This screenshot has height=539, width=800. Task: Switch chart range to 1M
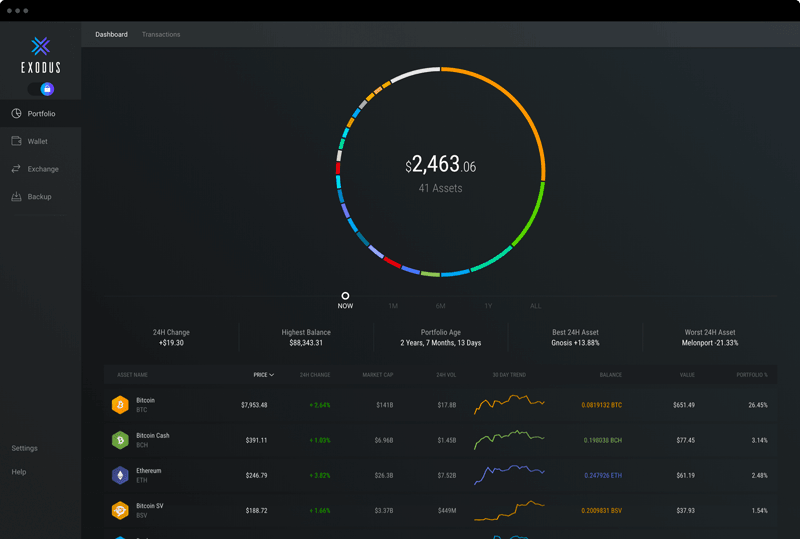(x=393, y=306)
